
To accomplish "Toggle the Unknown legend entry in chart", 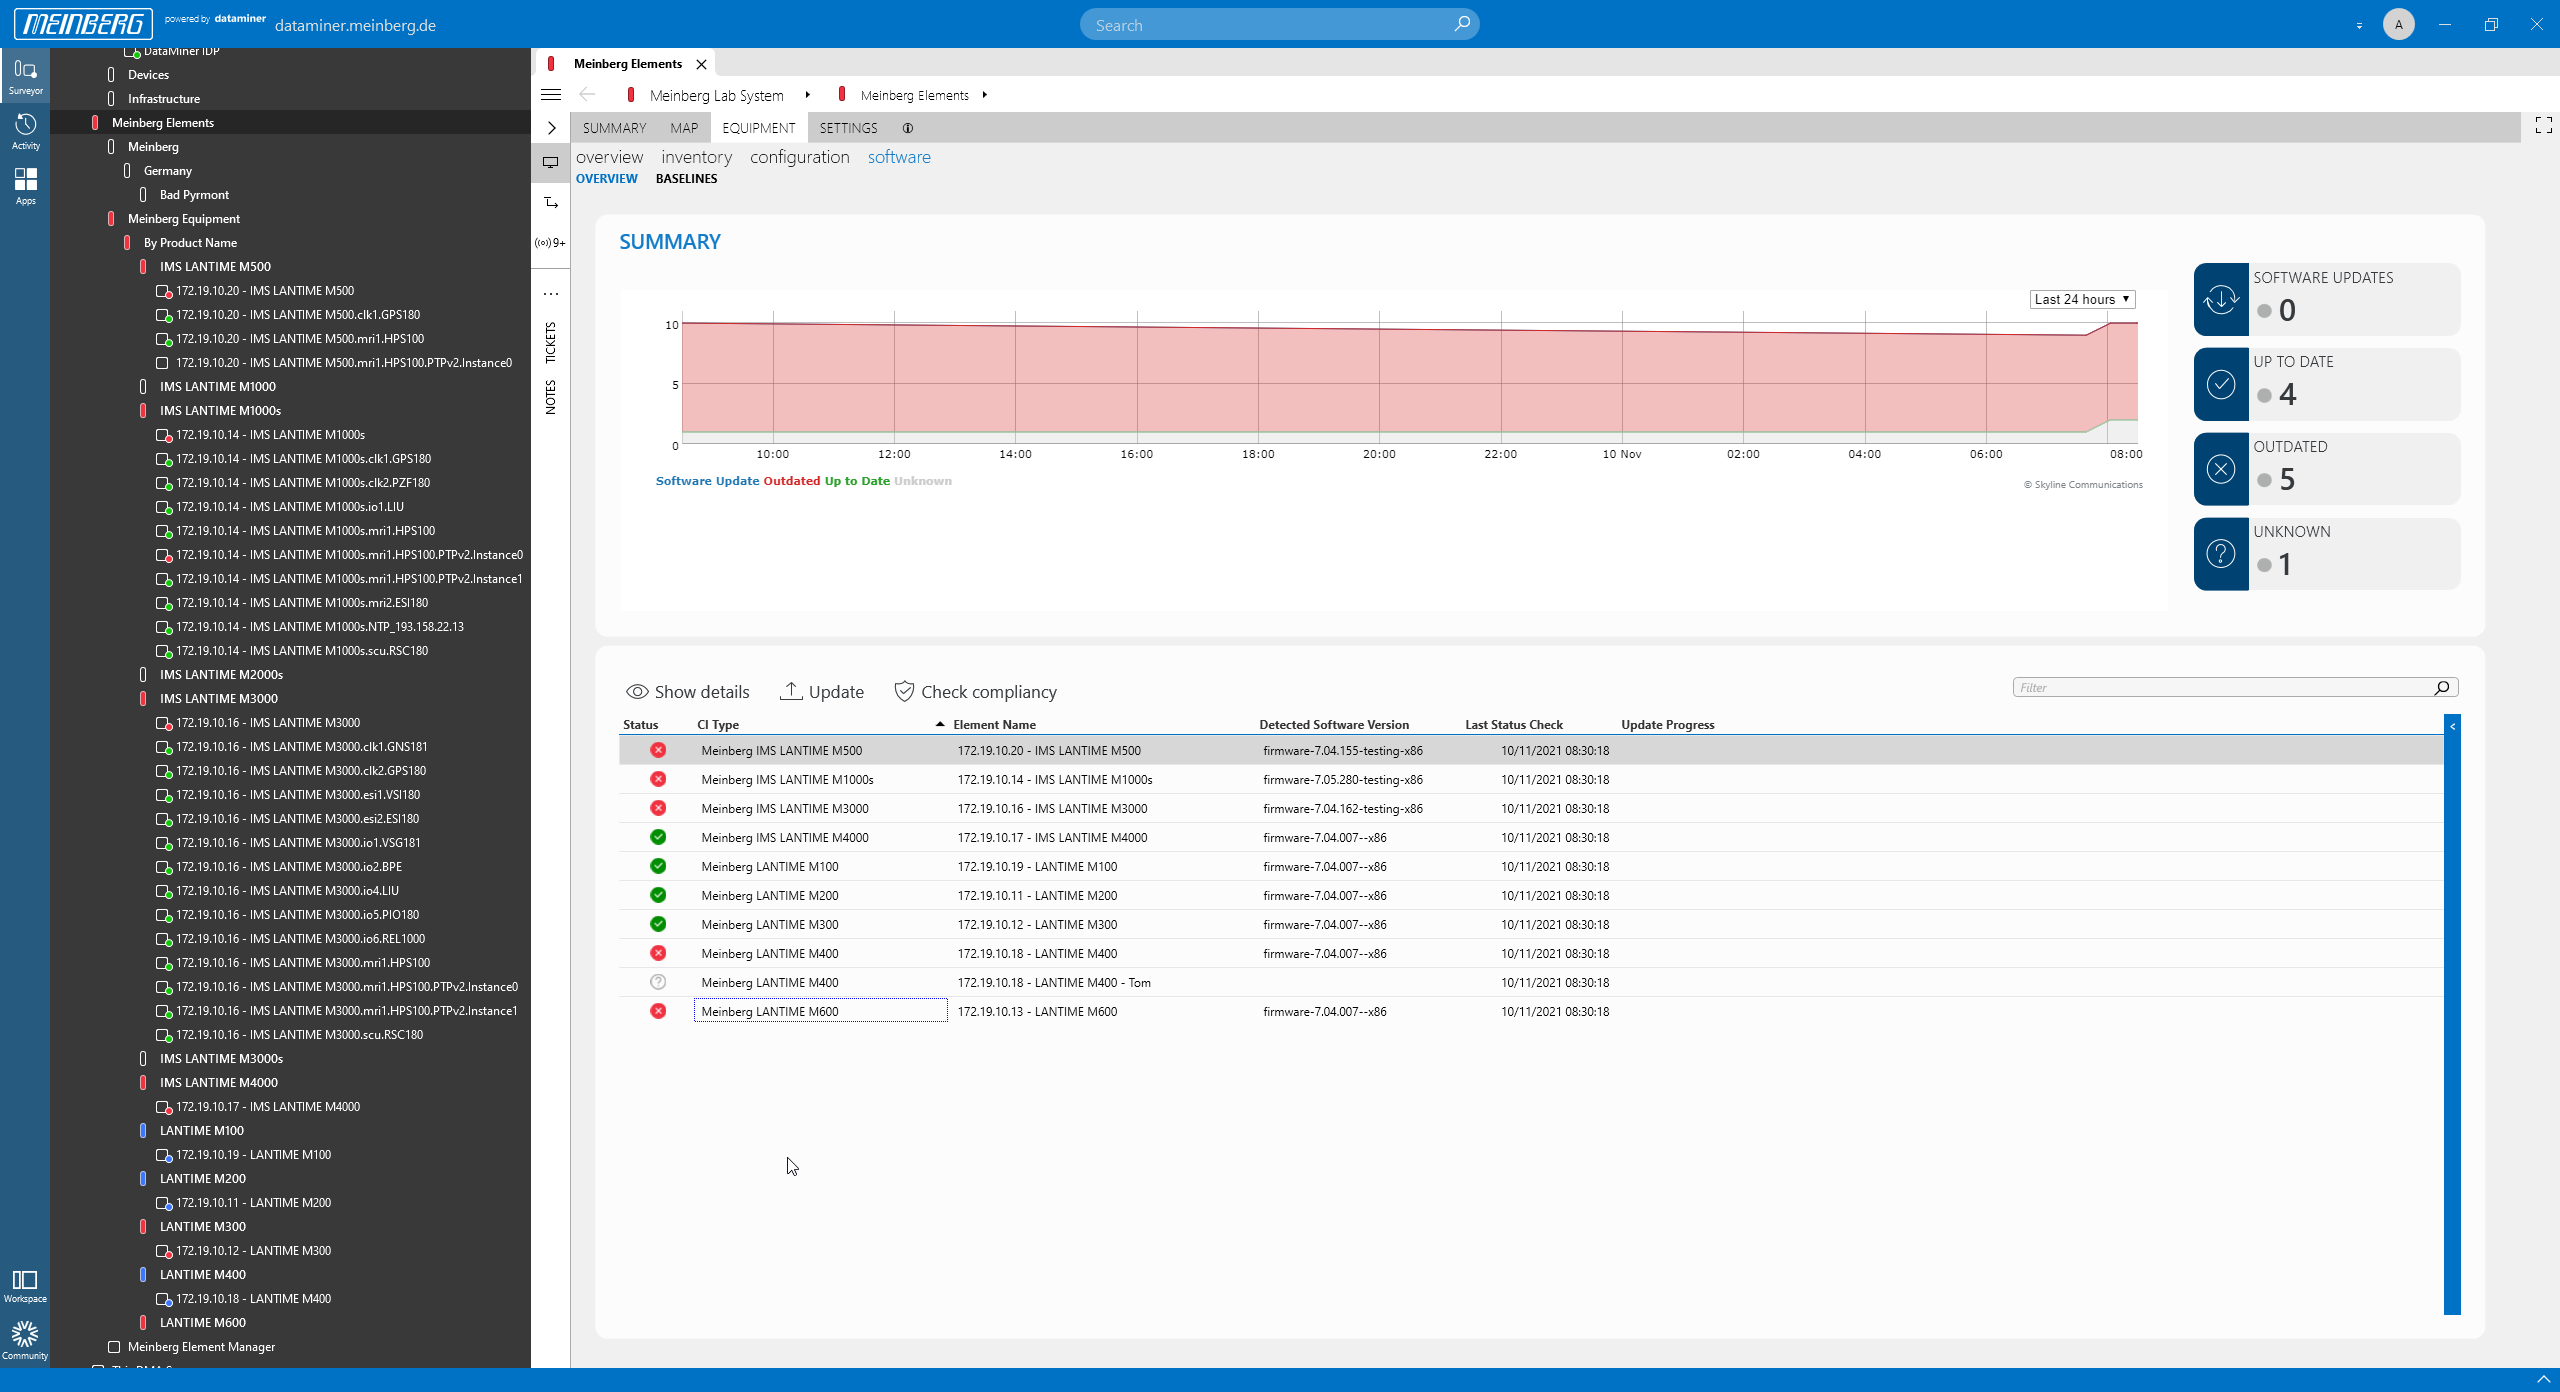I will click(922, 481).
